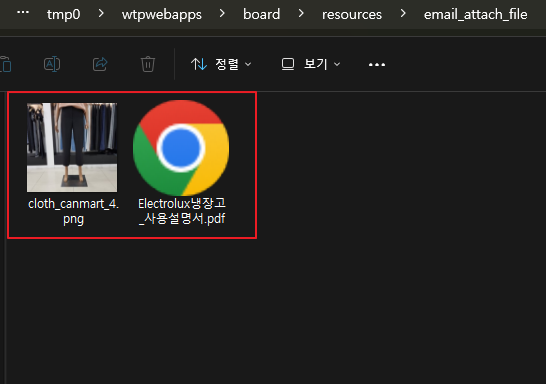
Task: Click the share icon in toolbar
Action: point(100,64)
